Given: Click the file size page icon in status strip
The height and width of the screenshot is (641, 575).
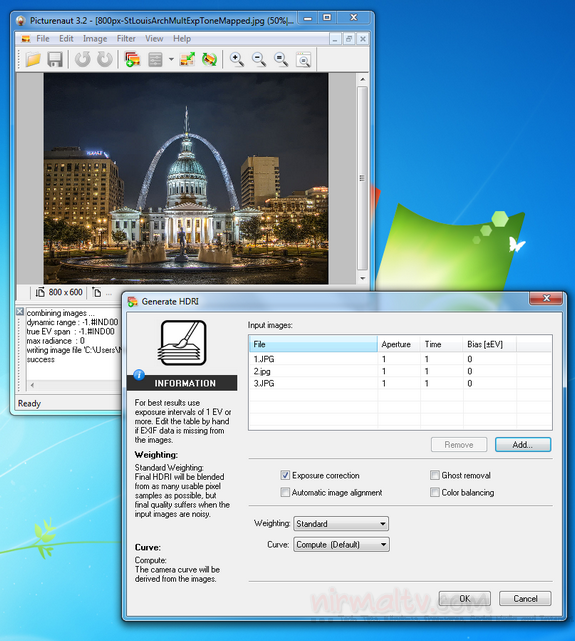Looking at the screenshot, I should 97,292.
